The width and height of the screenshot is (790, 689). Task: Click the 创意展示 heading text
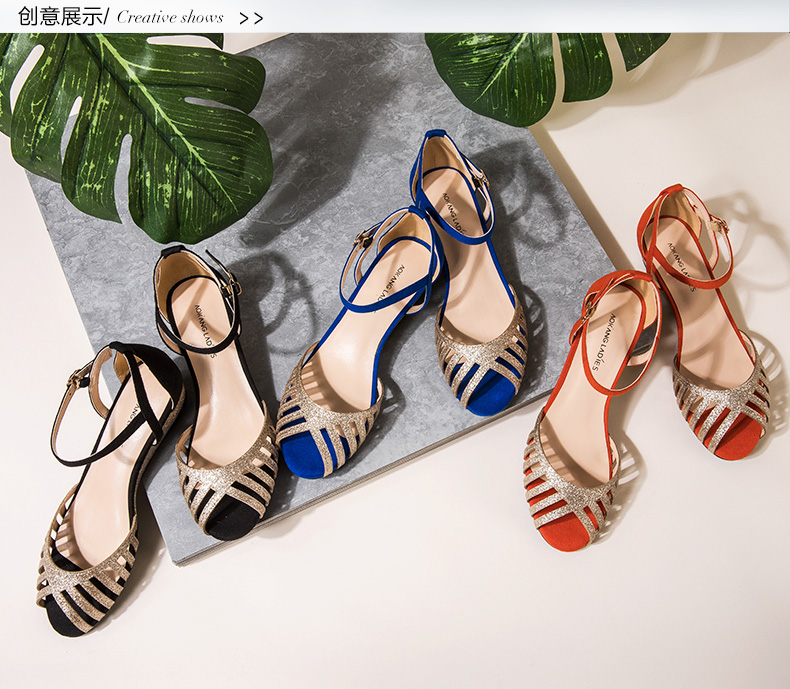click(60, 17)
